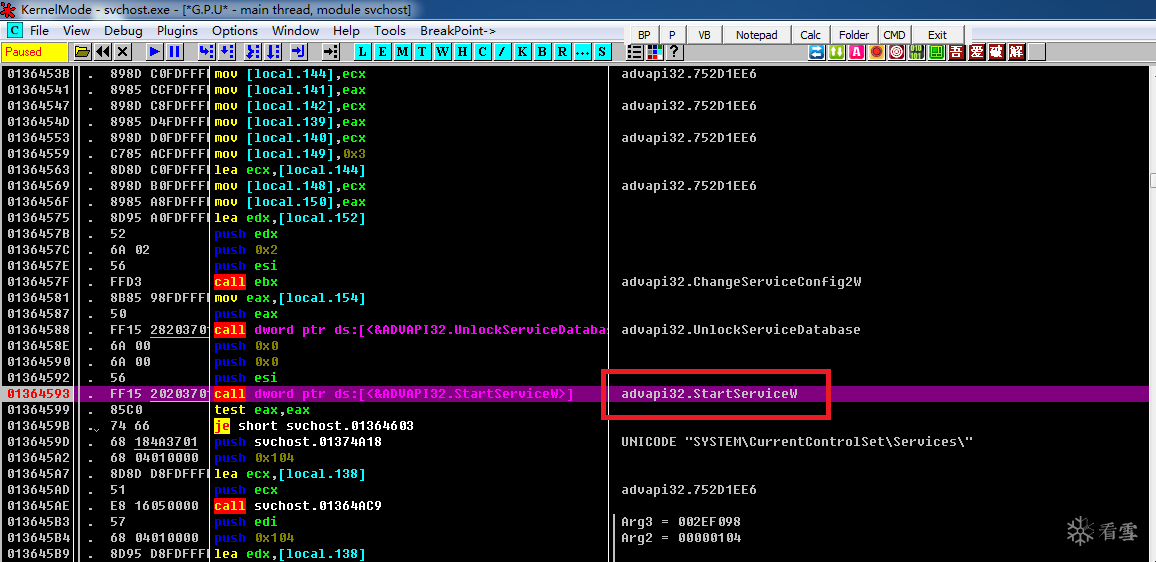Click the pink A plugin icon

click(857, 52)
